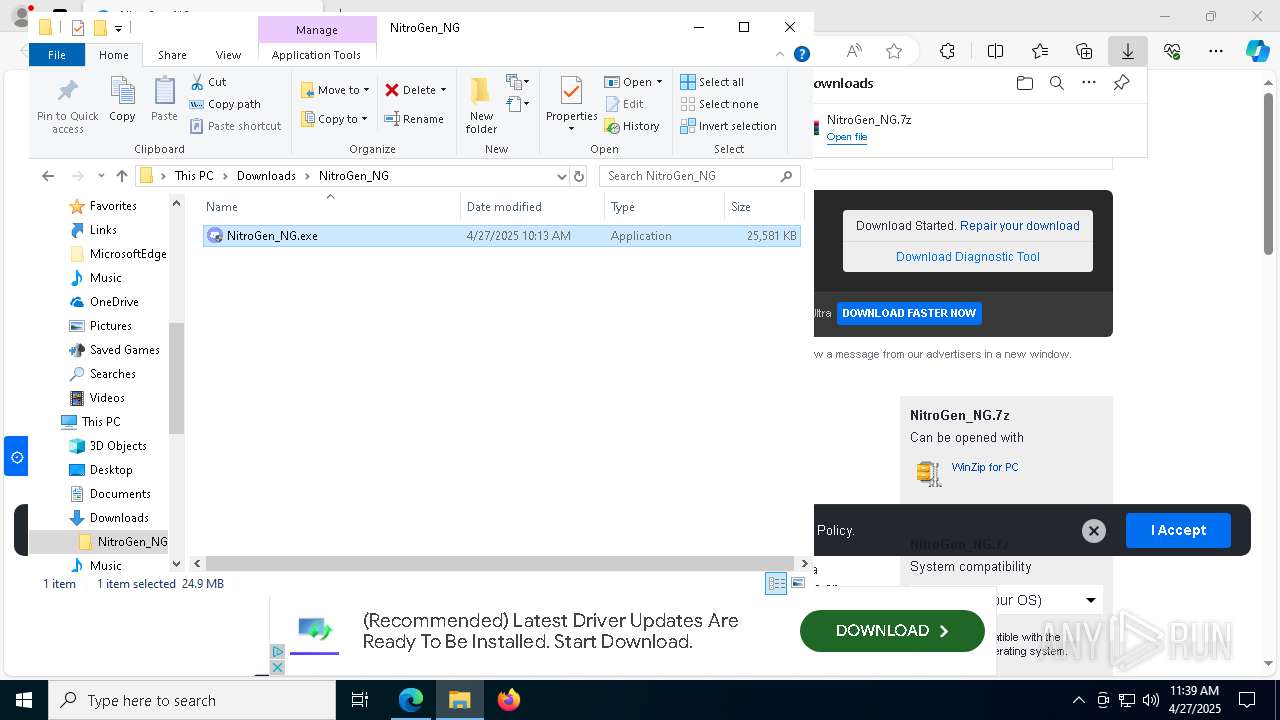Expand the Open dropdown in ribbon

(659, 82)
